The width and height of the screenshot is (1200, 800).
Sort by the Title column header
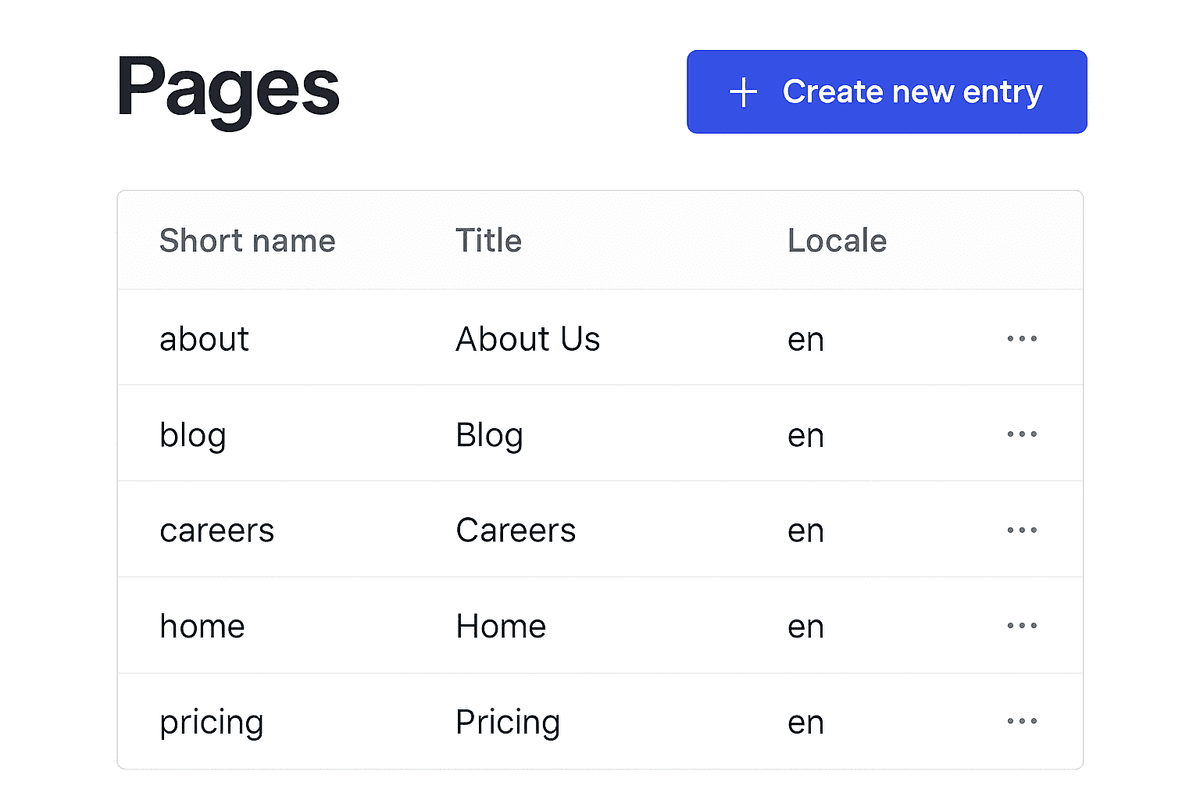[488, 241]
